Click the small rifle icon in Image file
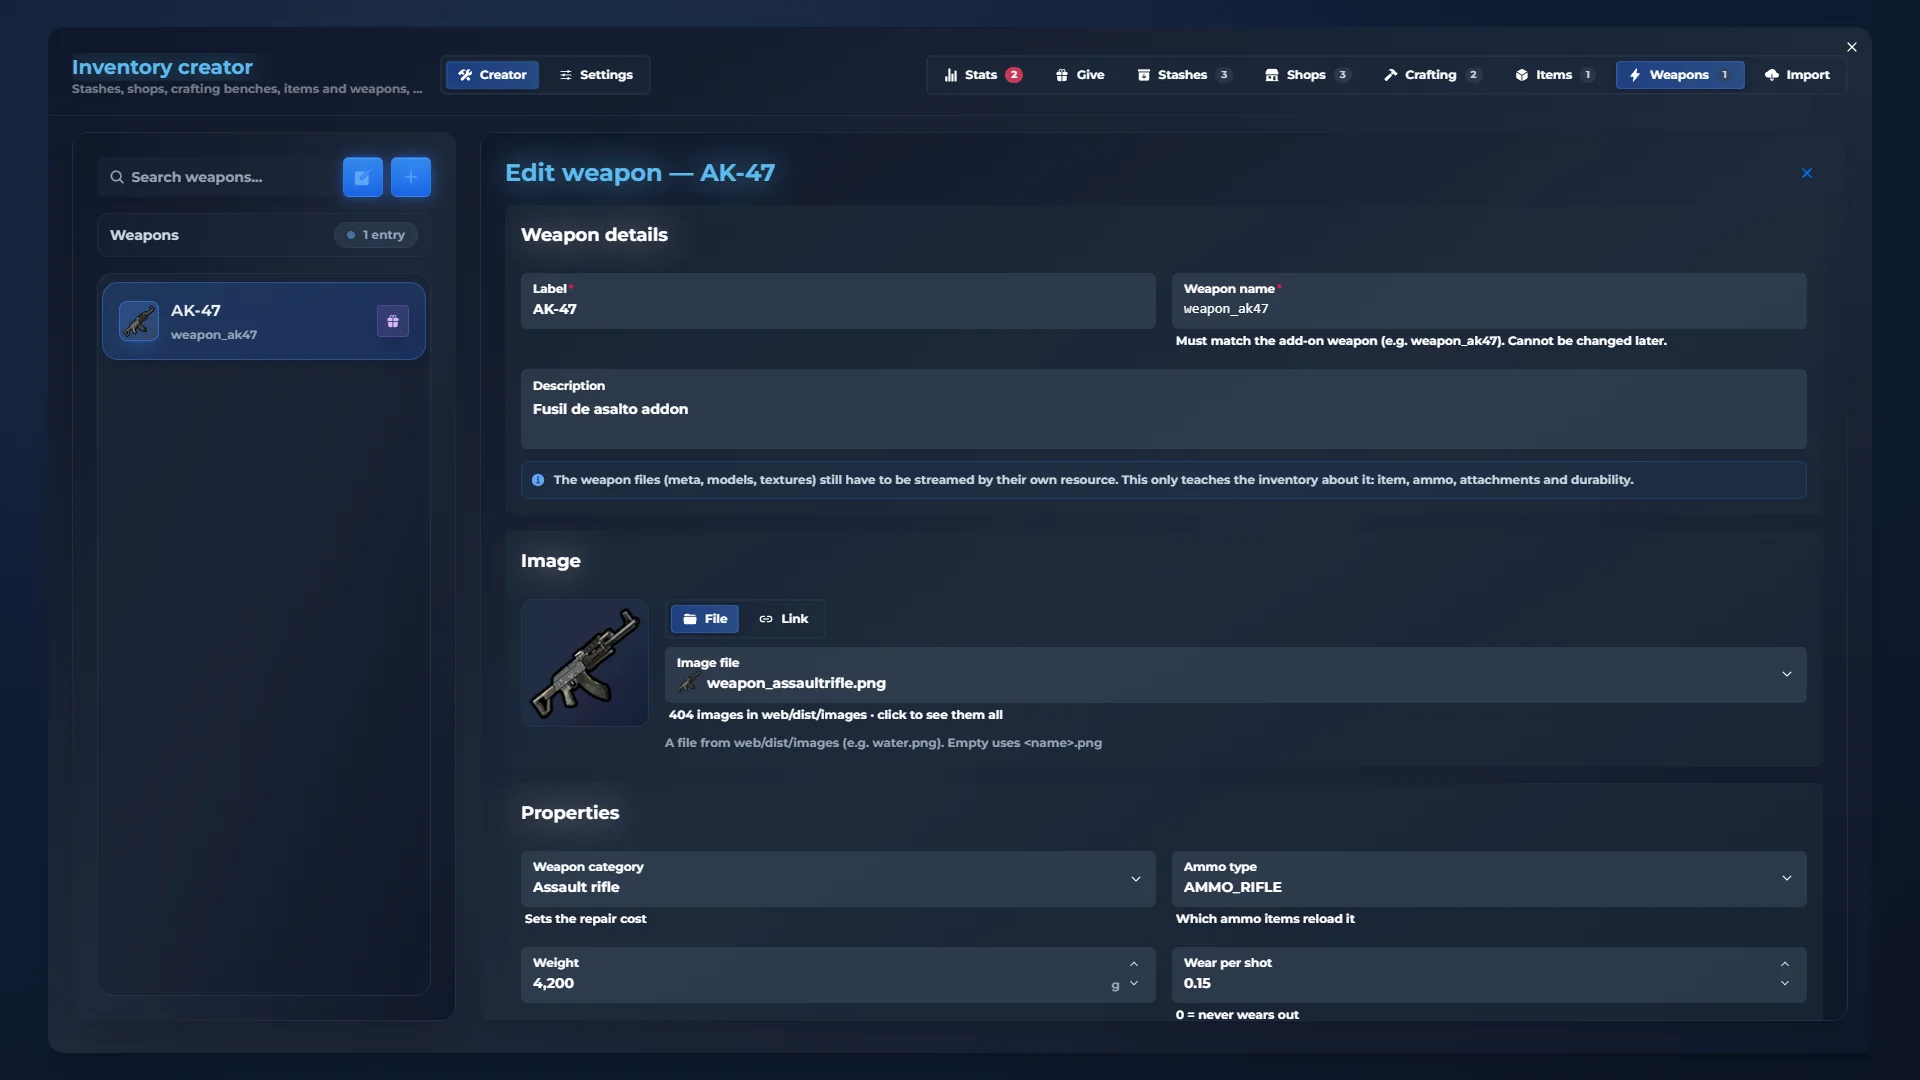1920x1080 pixels. [x=688, y=683]
